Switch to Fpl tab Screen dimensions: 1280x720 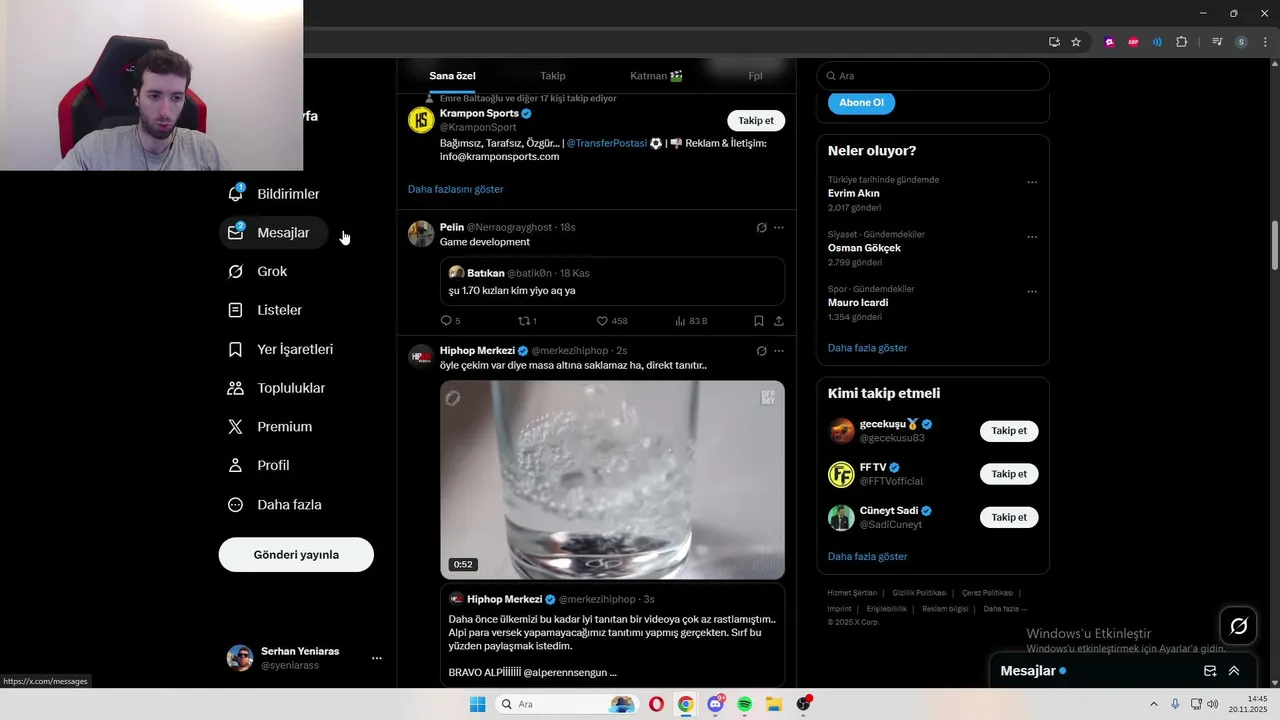pos(755,76)
